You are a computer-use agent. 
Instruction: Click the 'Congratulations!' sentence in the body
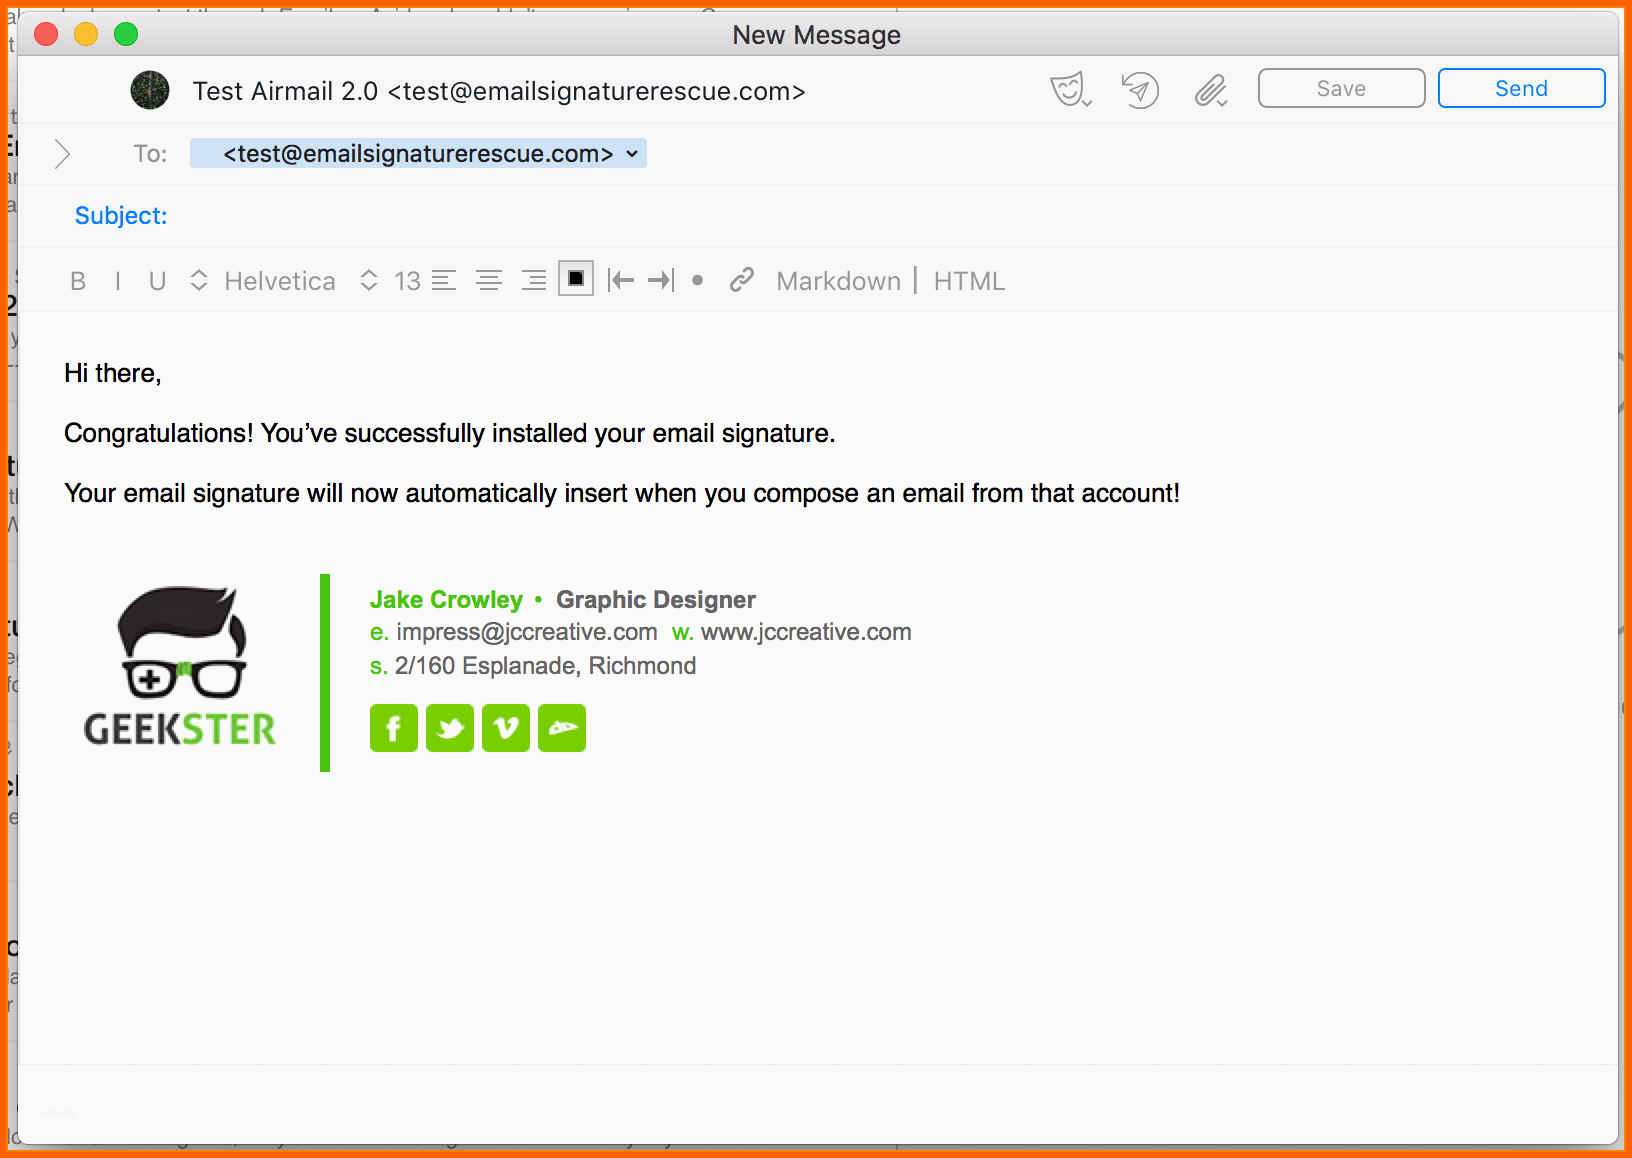(x=450, y=433)
